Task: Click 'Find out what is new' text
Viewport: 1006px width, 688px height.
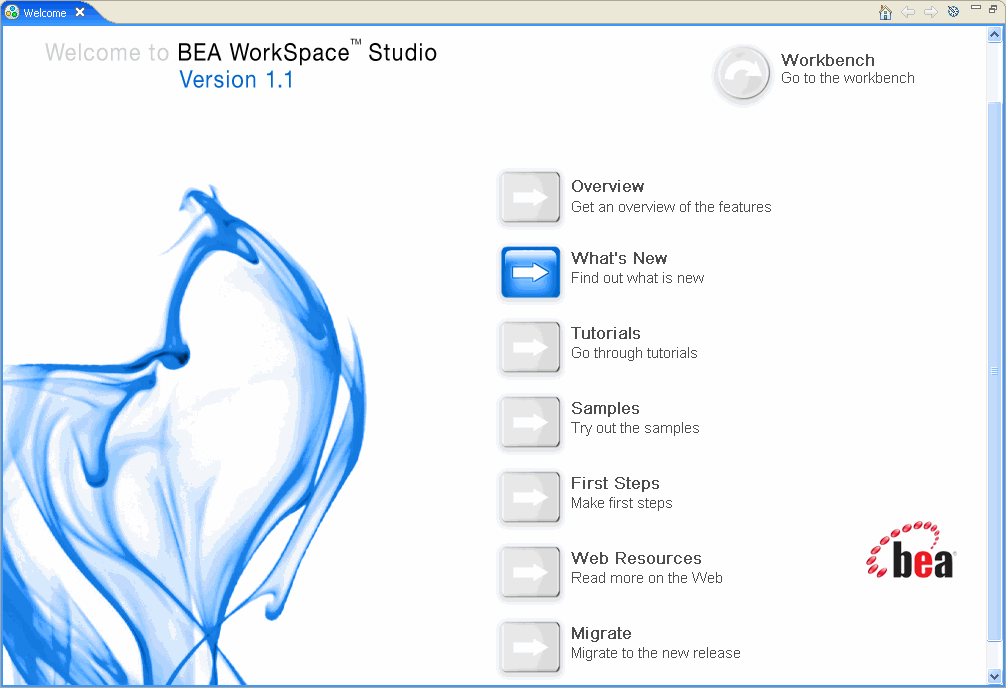Action: (x=638, y=278)
